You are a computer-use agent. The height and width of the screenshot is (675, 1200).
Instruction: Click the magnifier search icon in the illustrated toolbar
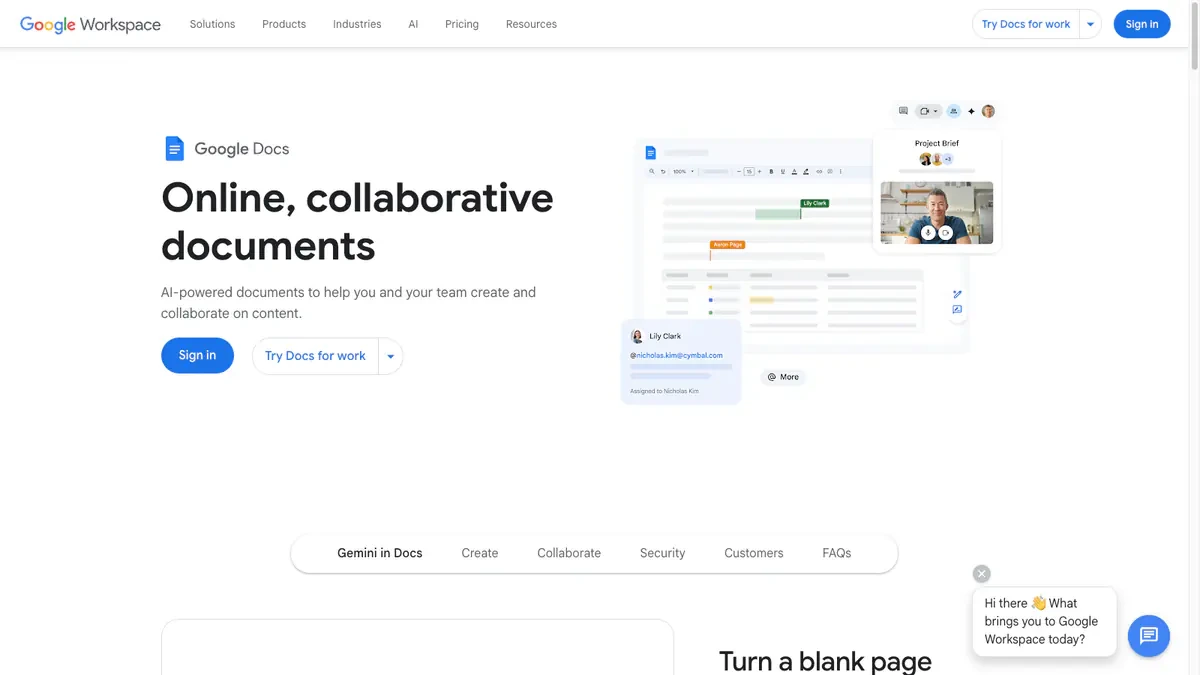[x=652, y=171]
